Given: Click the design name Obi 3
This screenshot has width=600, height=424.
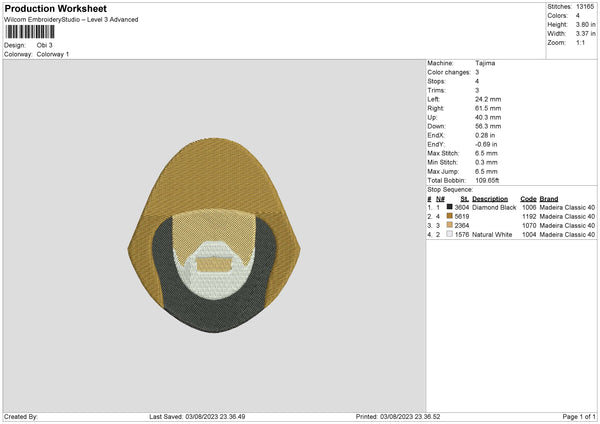Looking at the screenshot, I should [45, 45].
